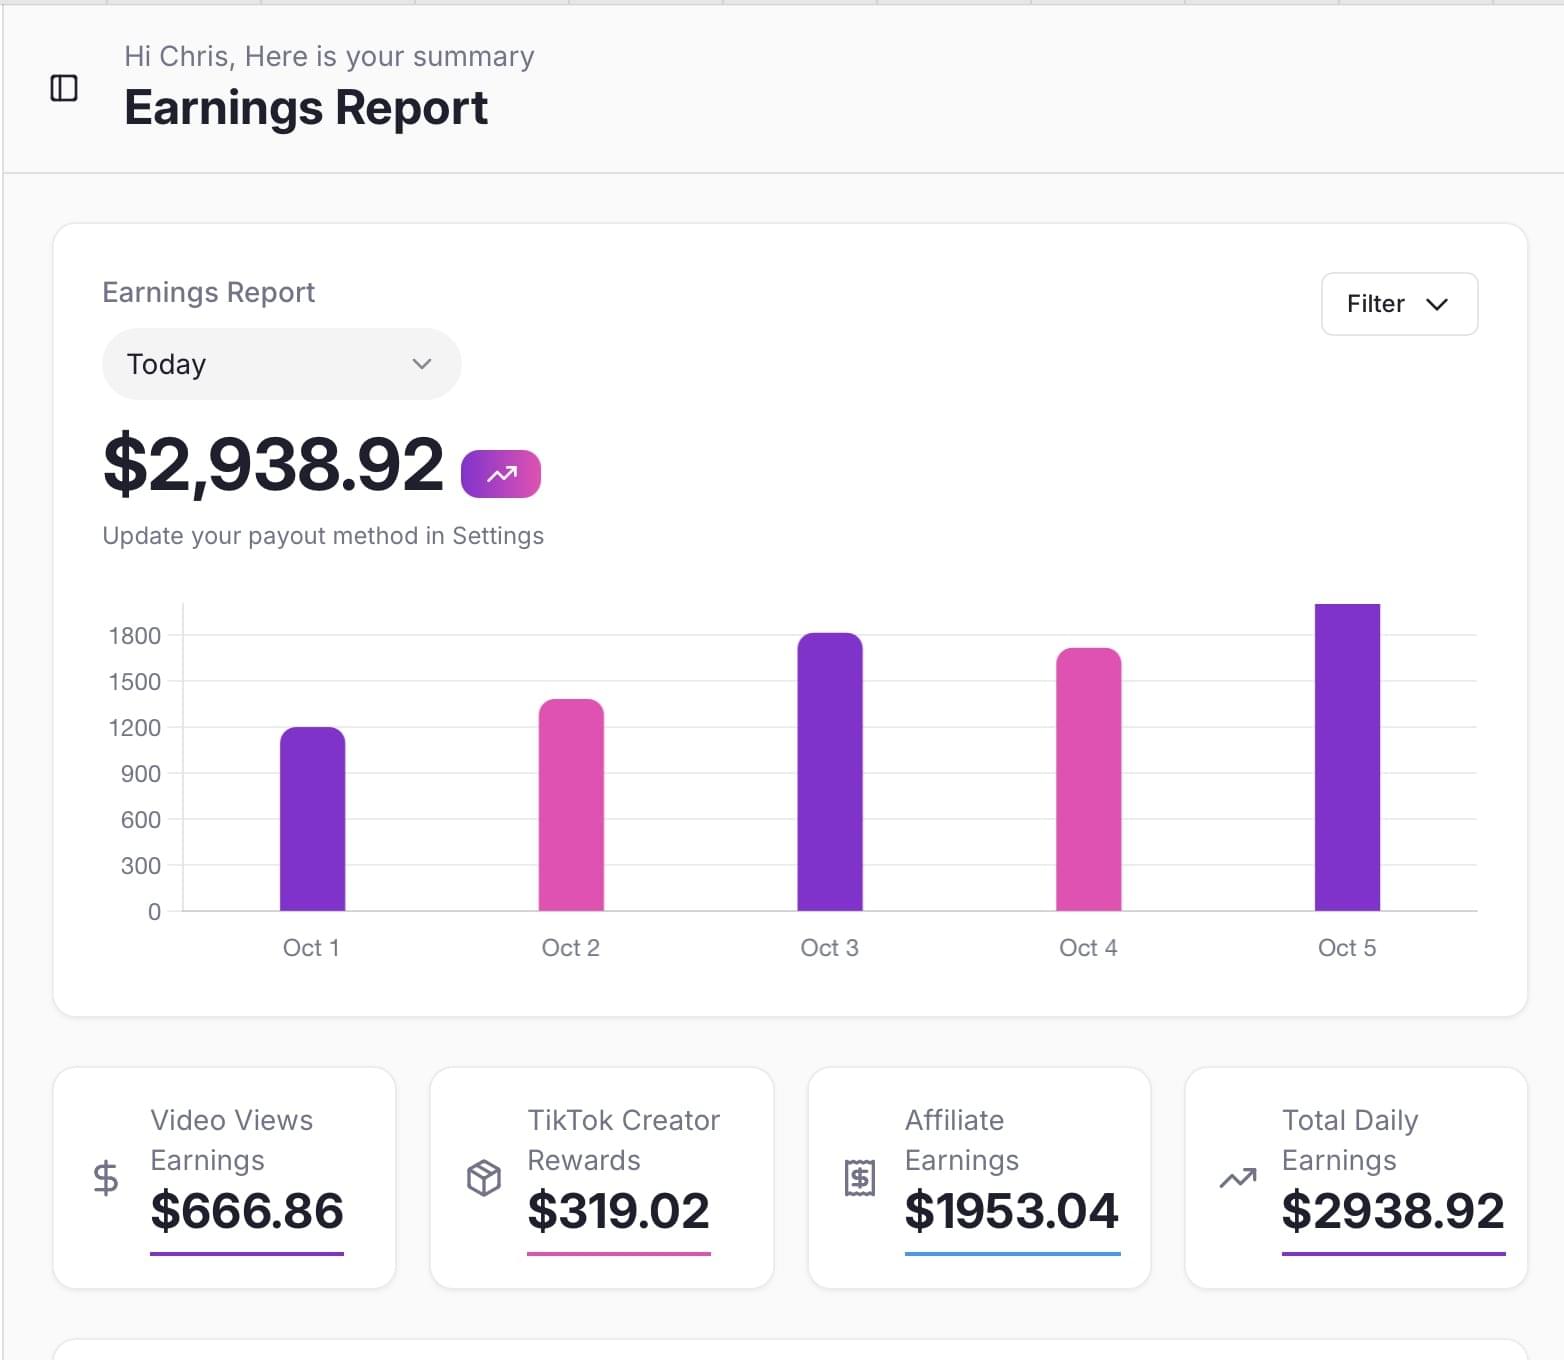Viewport: 1564px width, 1360px height.
Task: Click the purple trending-up badge
Action: tap(500, 474)
